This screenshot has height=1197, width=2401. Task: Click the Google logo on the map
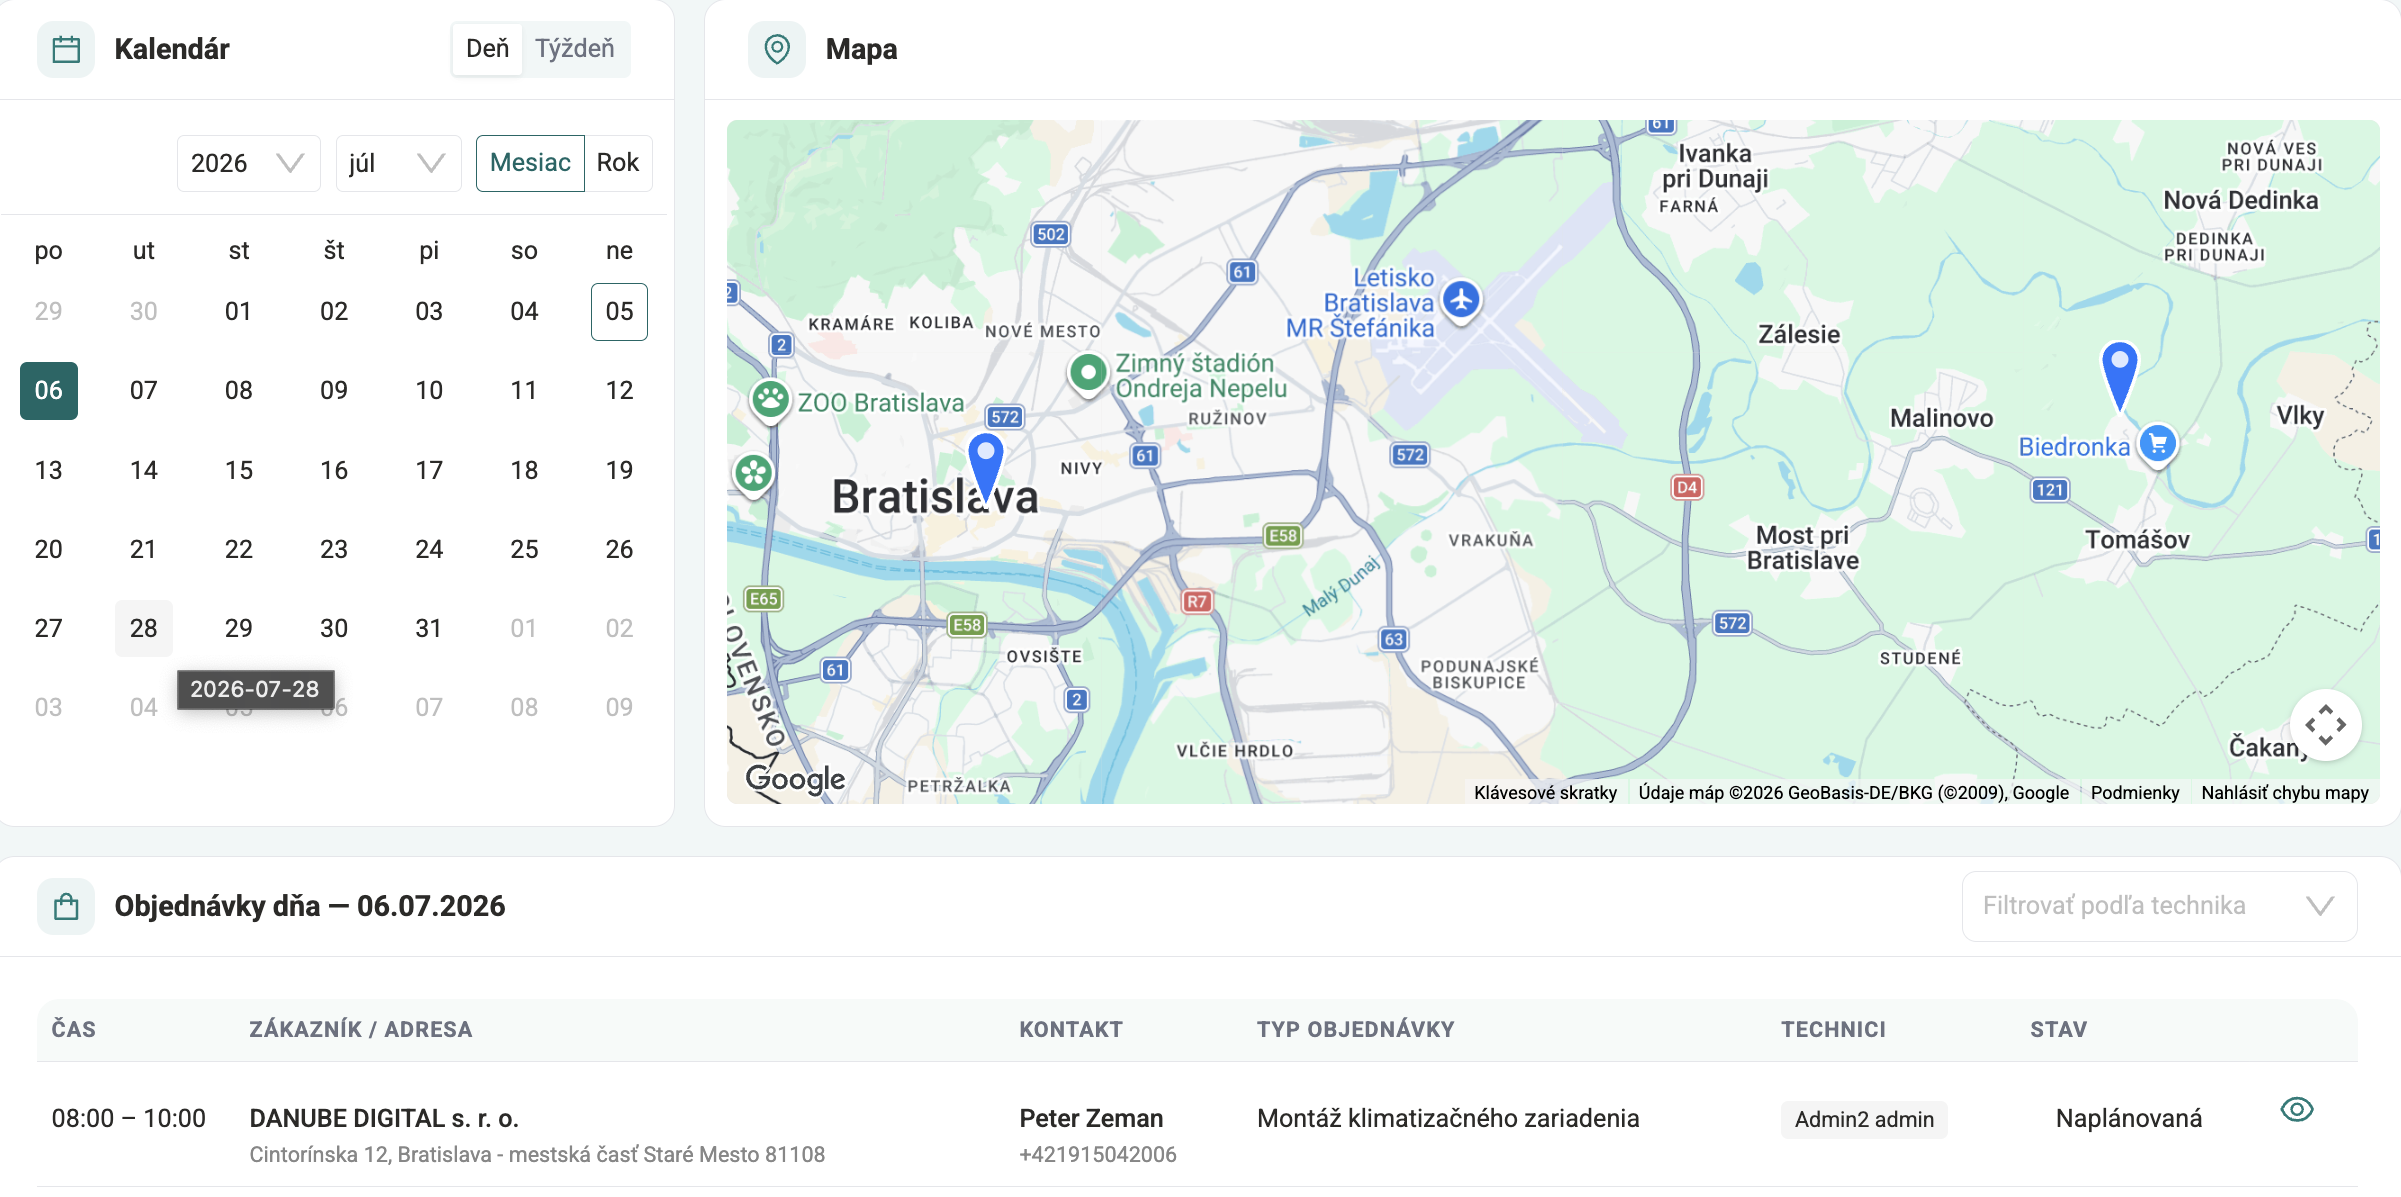(x=795, y=778)
